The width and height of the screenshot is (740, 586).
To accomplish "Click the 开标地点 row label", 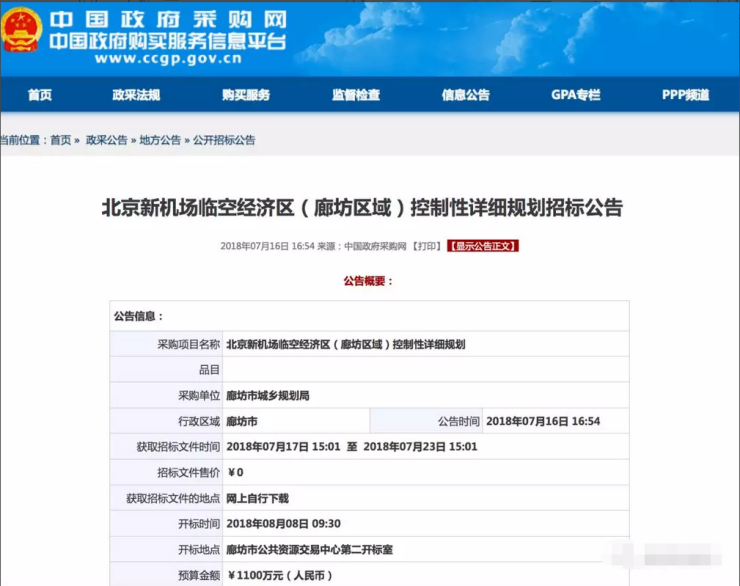I will tap(199, 550).
